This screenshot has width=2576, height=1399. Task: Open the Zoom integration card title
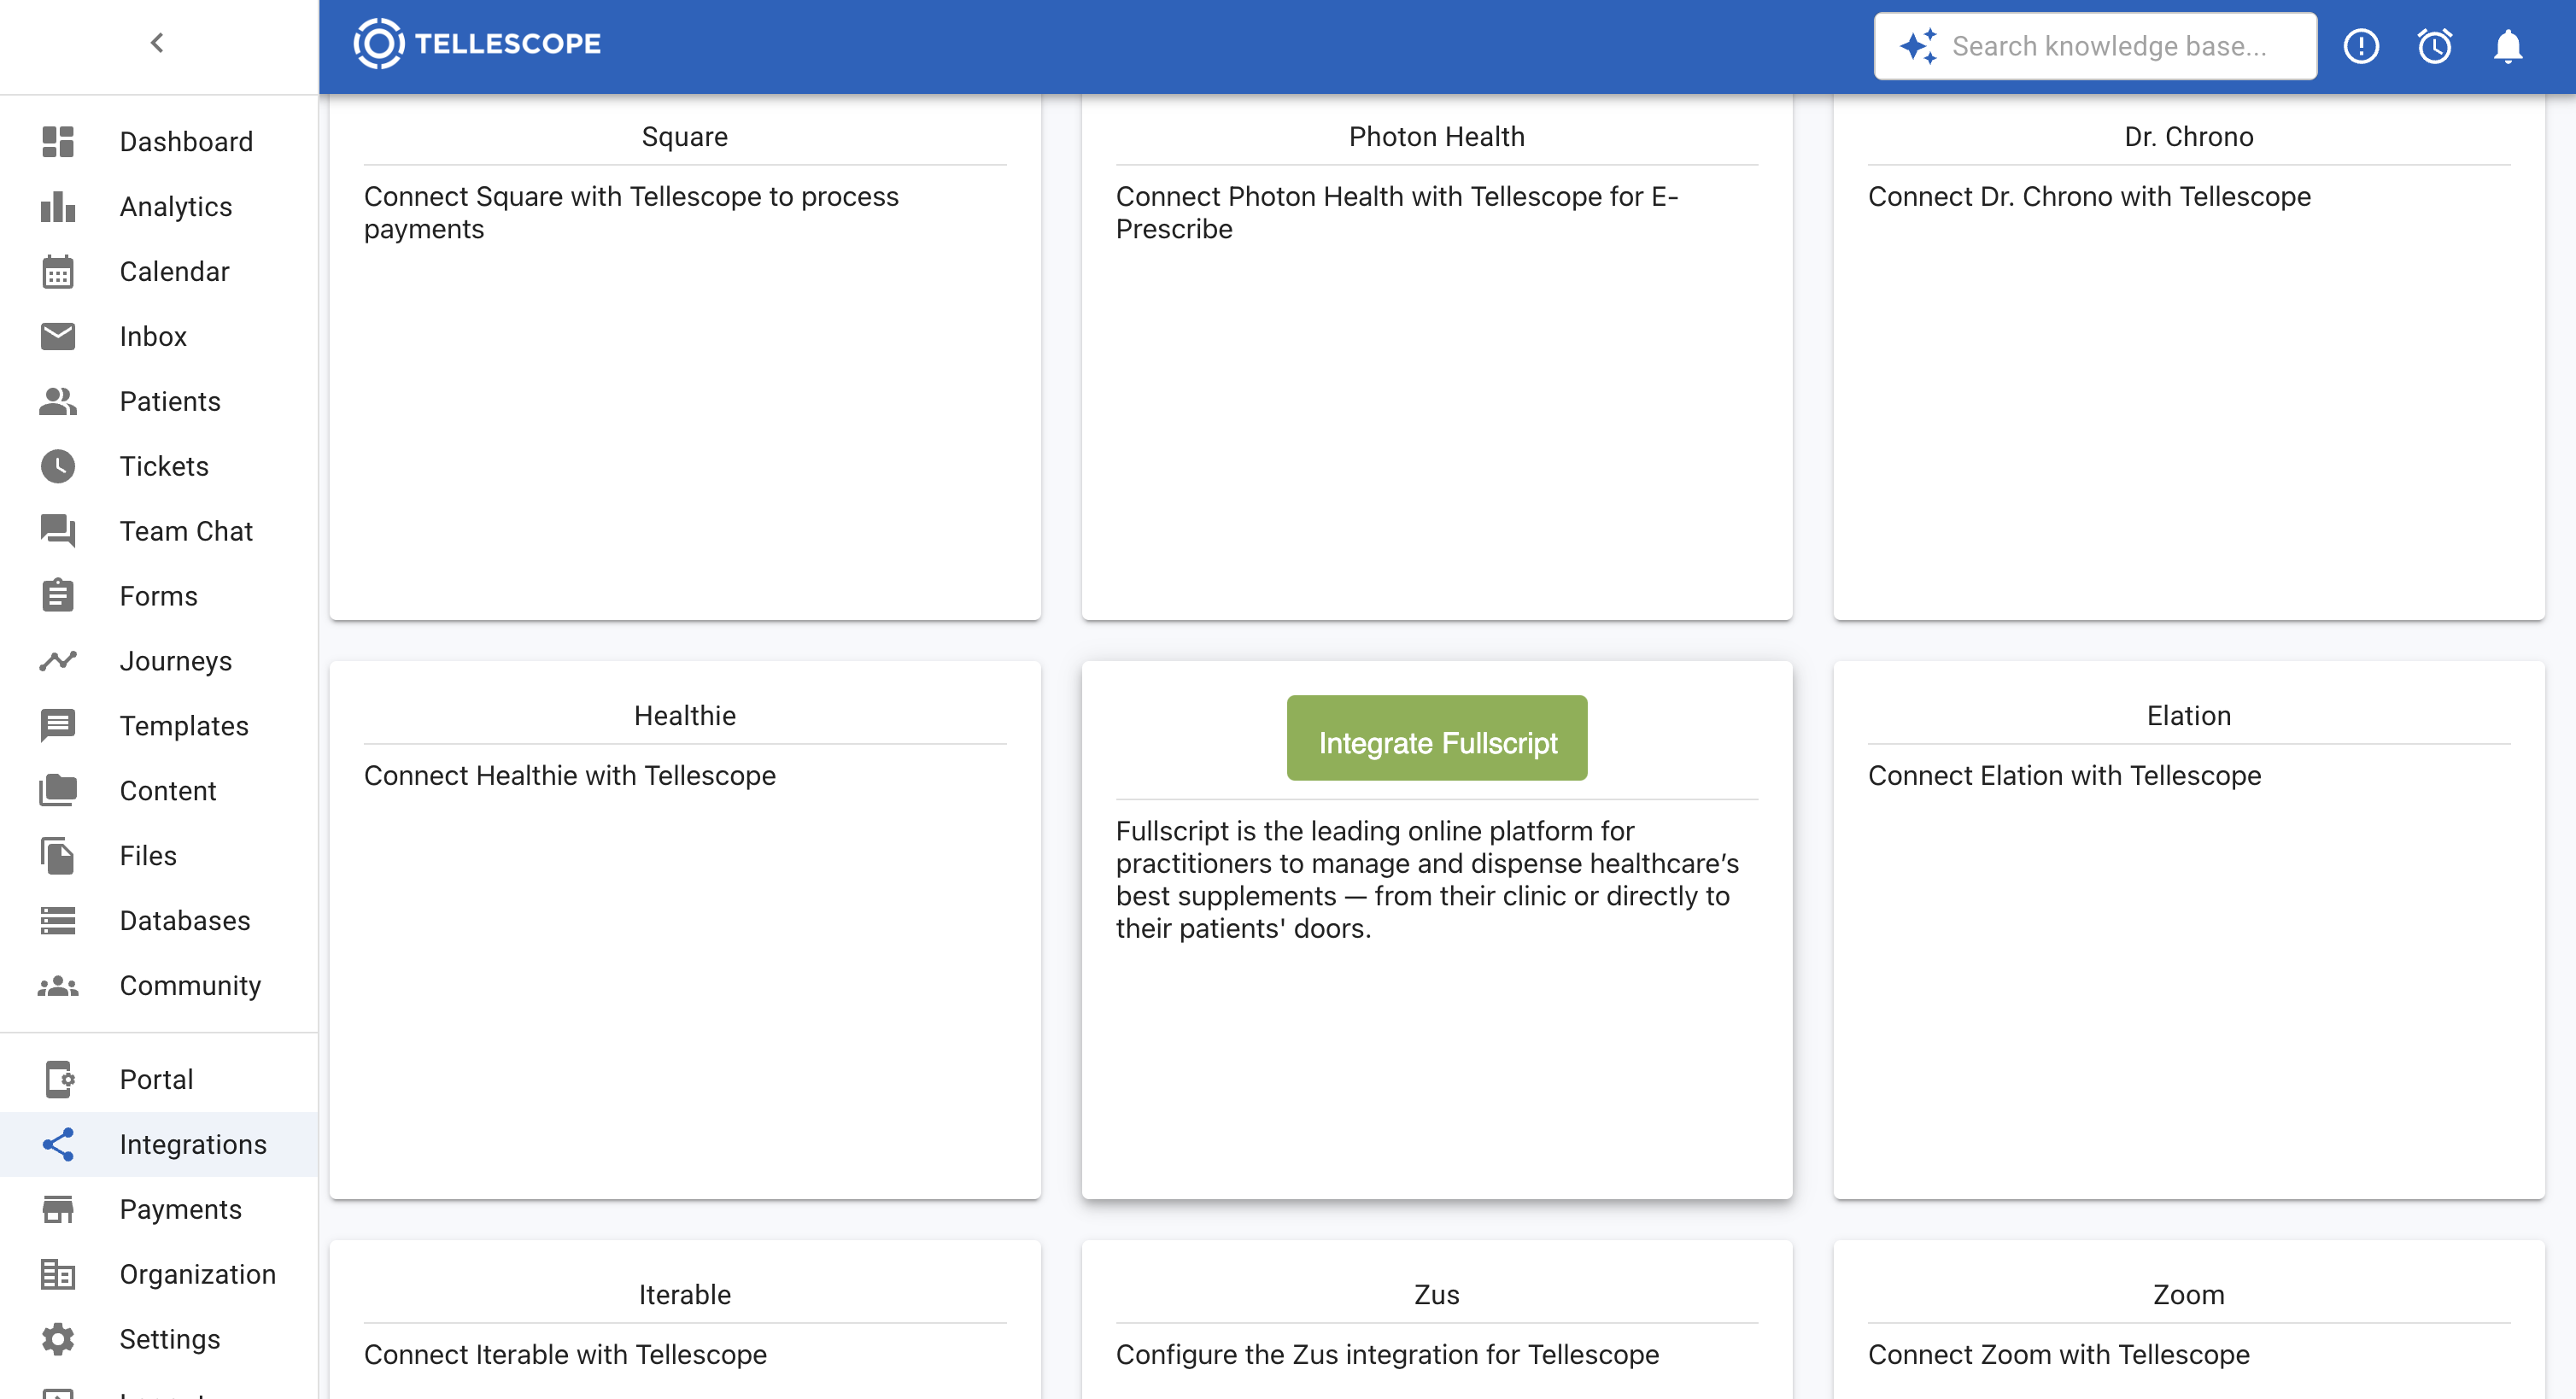pos(2189,1294)
